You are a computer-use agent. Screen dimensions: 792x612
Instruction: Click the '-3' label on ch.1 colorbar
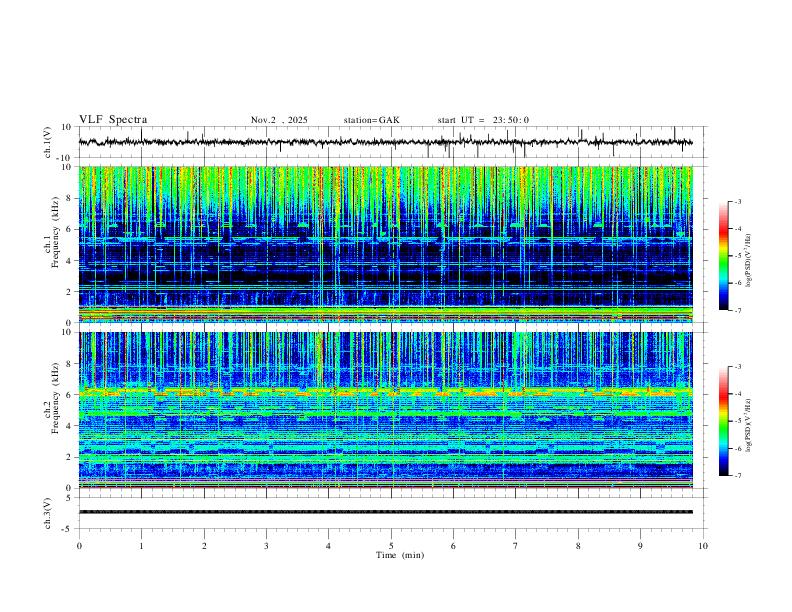click(x=737, y=201)
